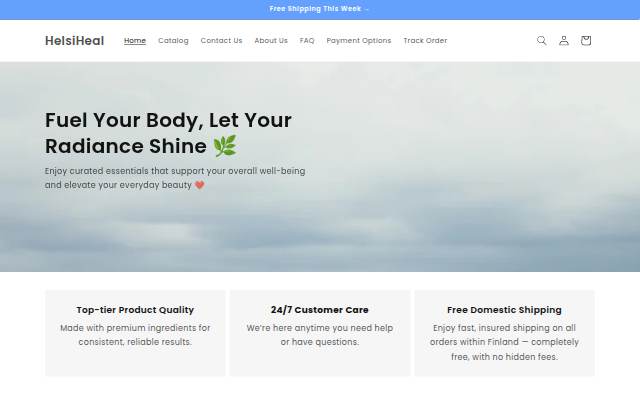Open the shopping cart icon
640x400 pixels.
[x=586, y=40]
